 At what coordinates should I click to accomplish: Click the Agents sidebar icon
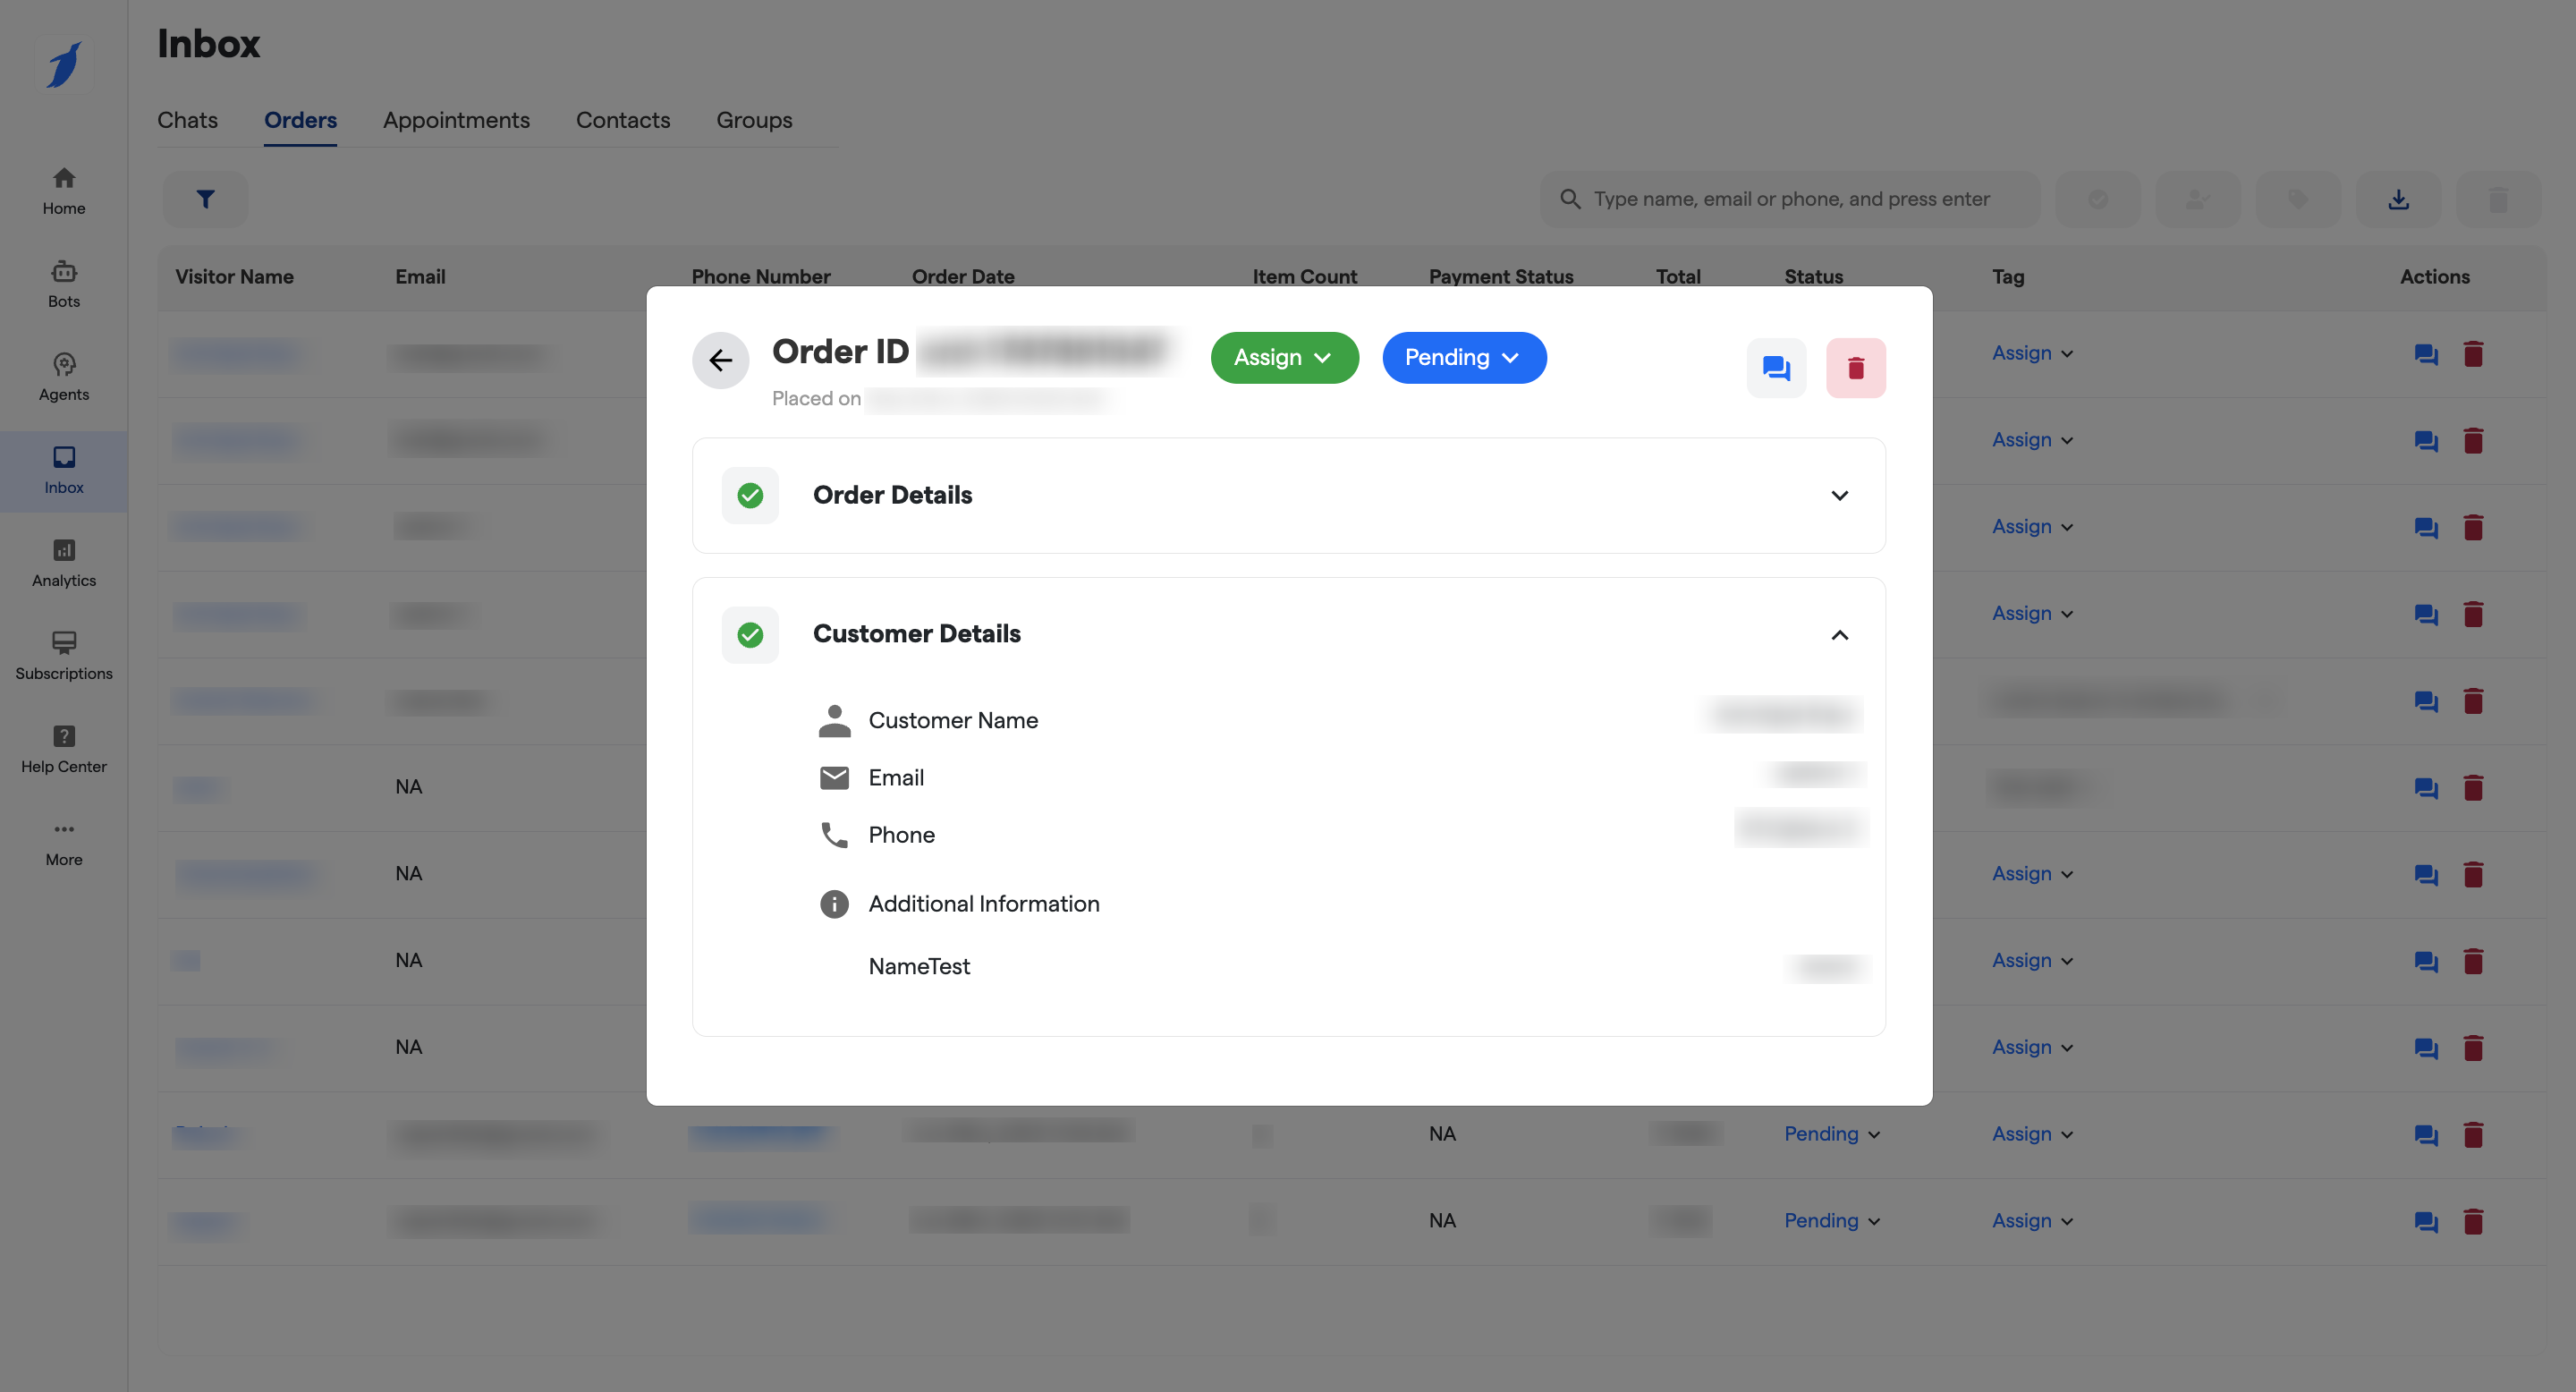[x=64, y=377]
